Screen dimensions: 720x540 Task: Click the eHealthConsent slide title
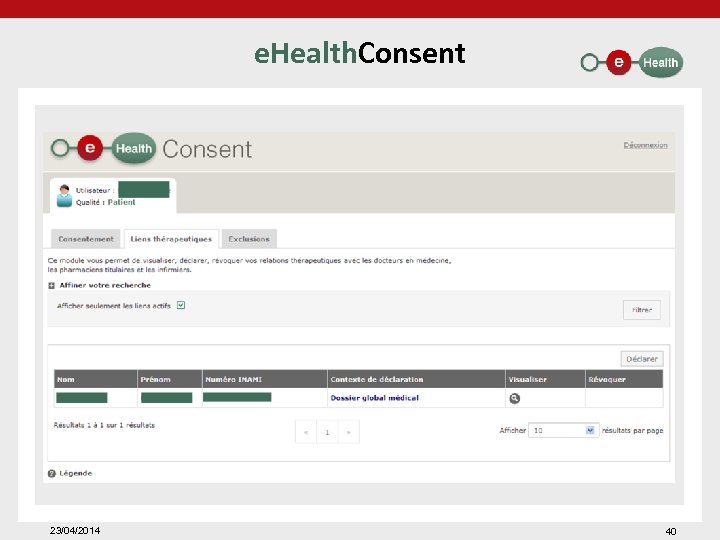coord(360,53)
